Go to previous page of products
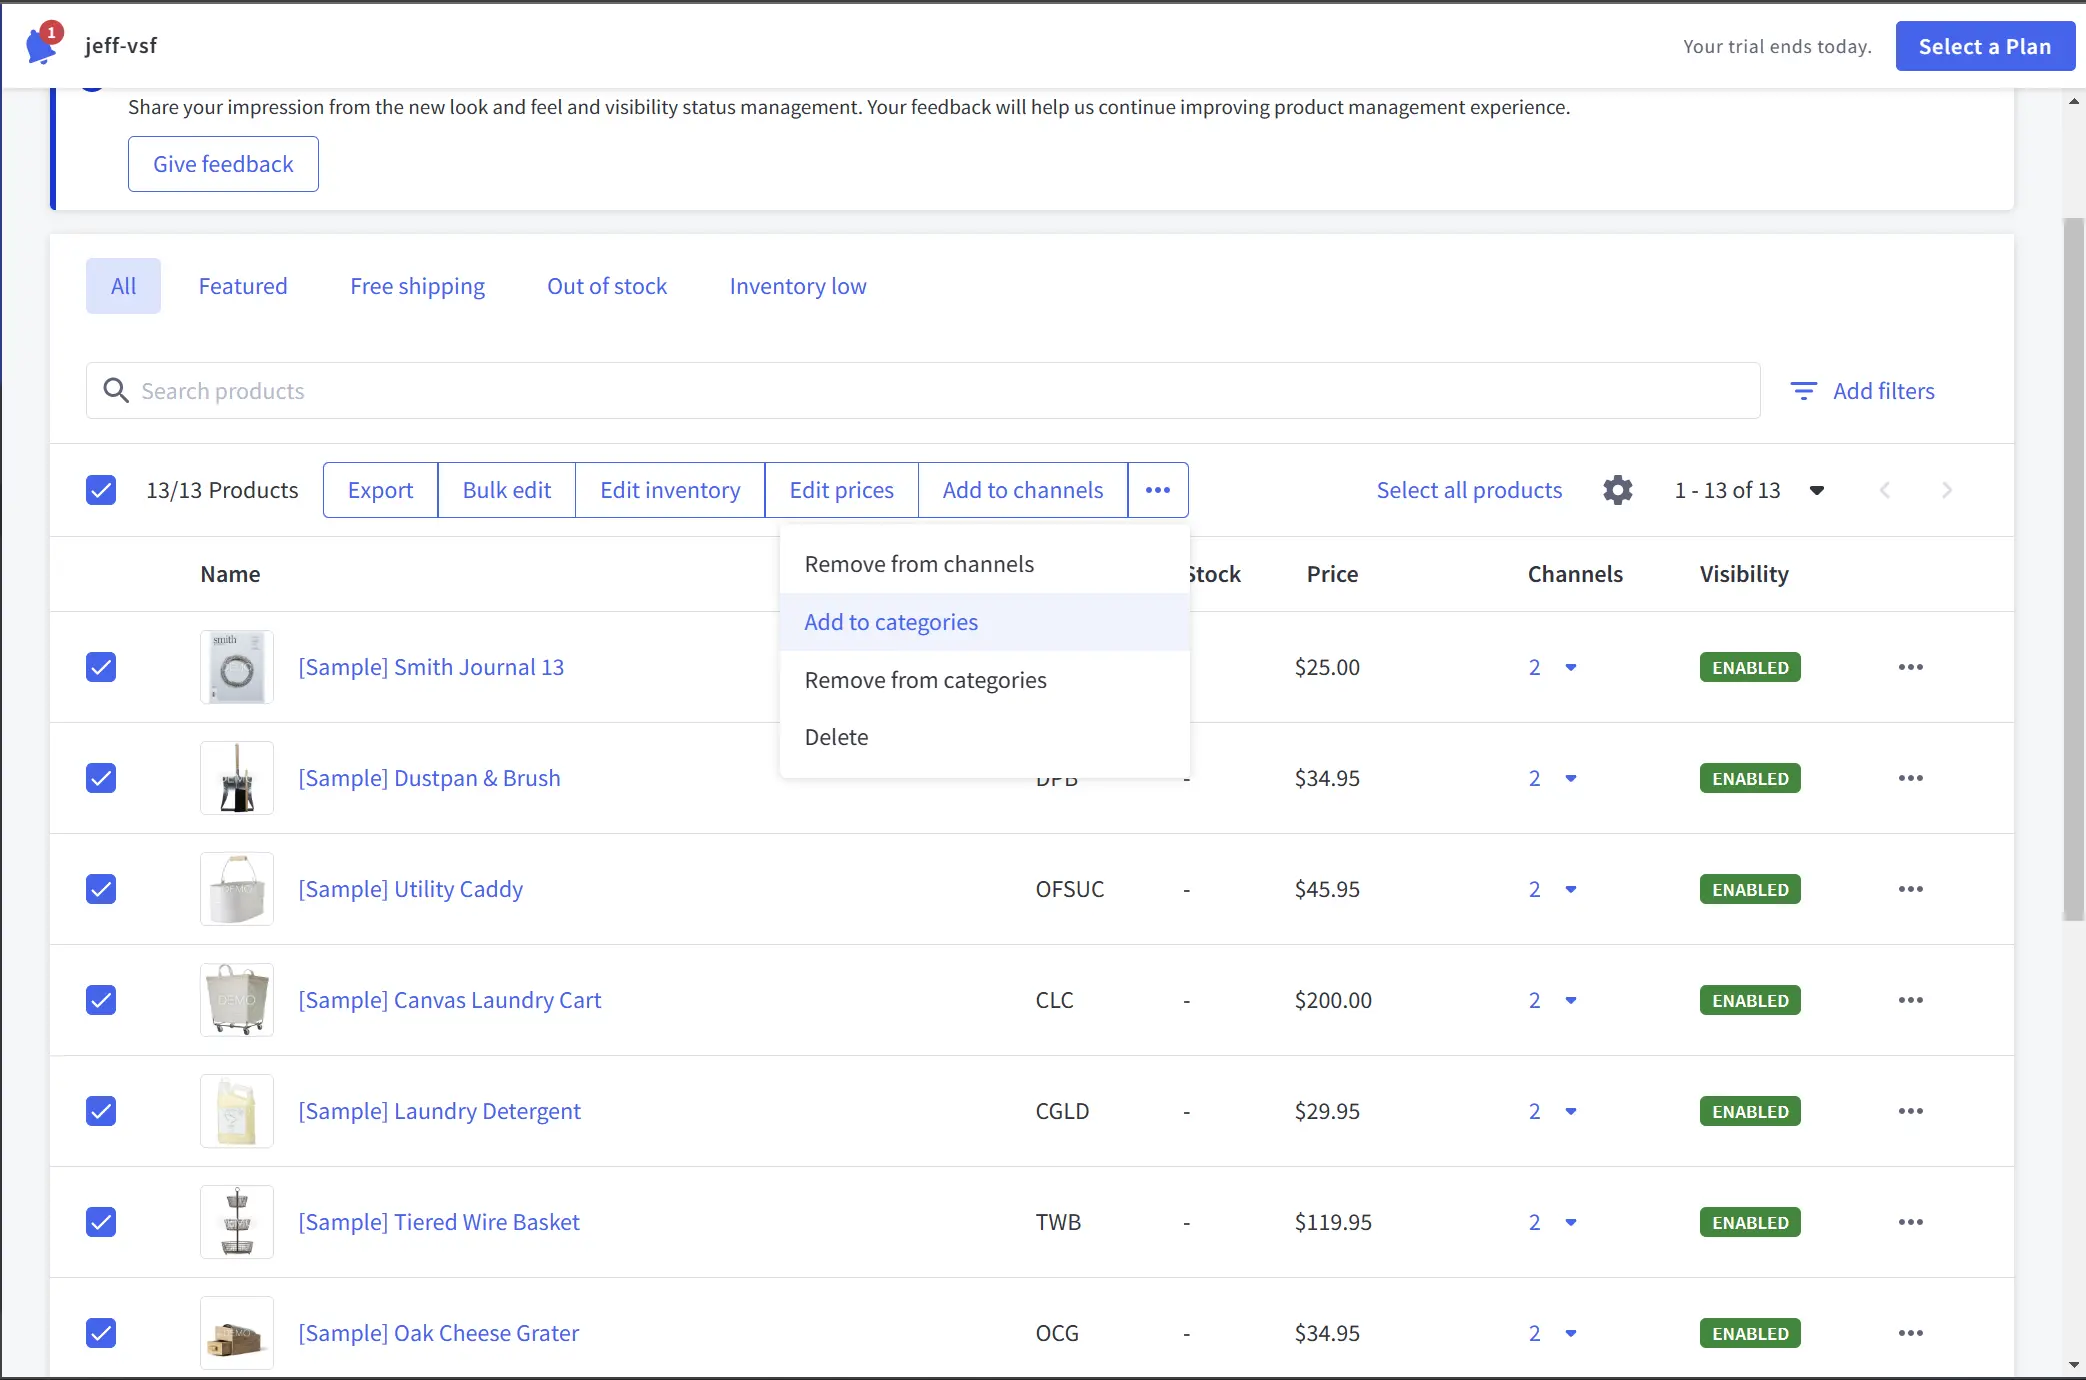2086x1380 pixels. (x=1885, y=490)
